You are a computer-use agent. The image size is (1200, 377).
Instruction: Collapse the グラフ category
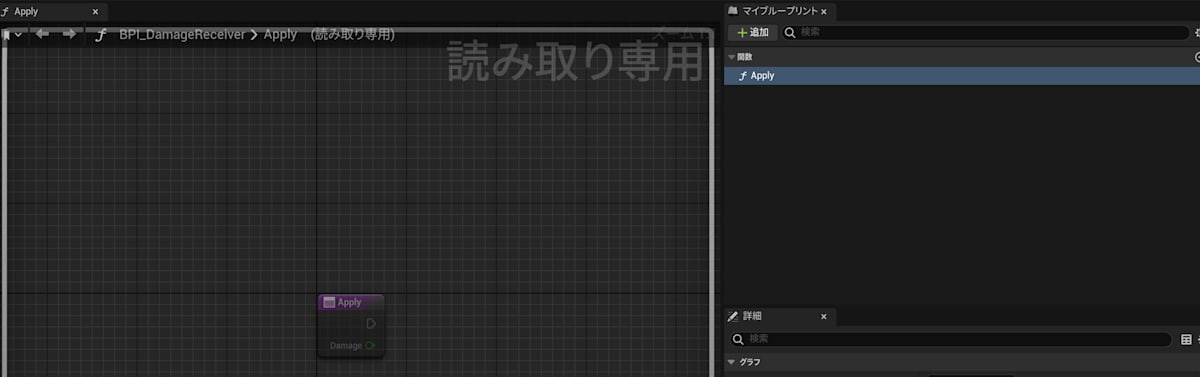[731, 362]
